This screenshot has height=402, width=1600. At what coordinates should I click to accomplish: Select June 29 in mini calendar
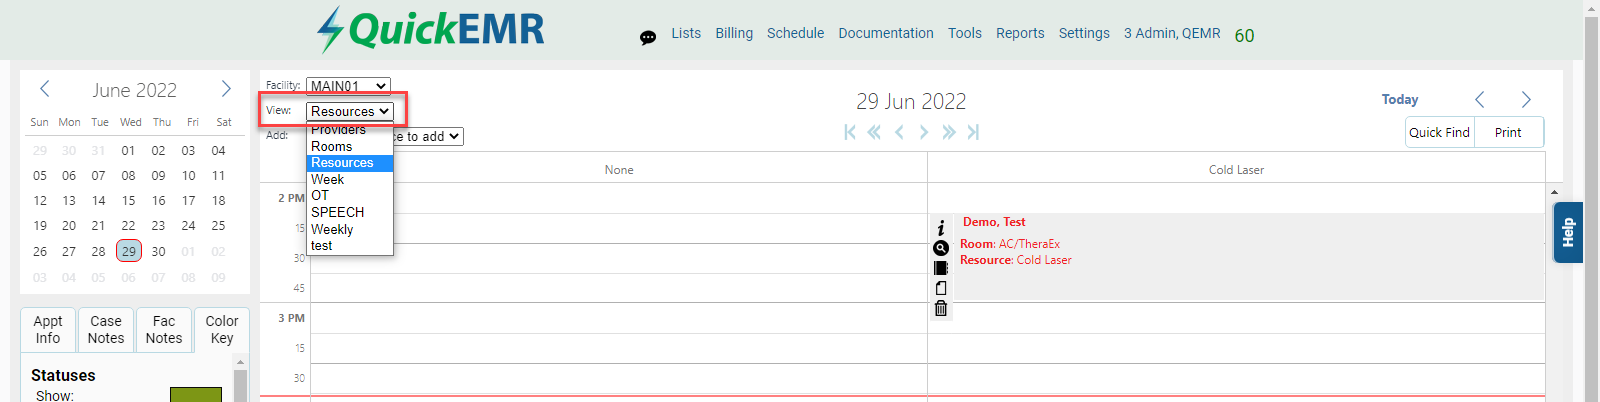click(x=129, y=251)
